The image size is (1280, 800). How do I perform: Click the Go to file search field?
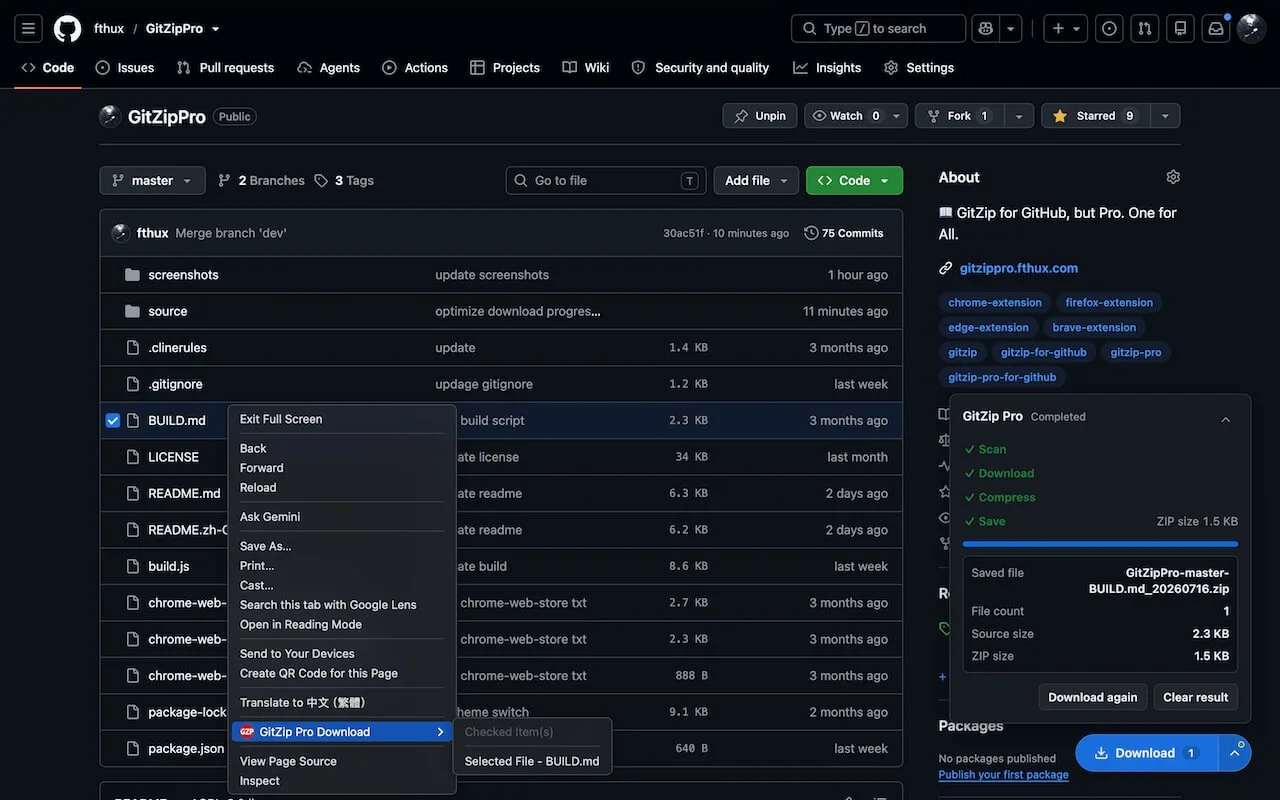click(x=606, y=181)
